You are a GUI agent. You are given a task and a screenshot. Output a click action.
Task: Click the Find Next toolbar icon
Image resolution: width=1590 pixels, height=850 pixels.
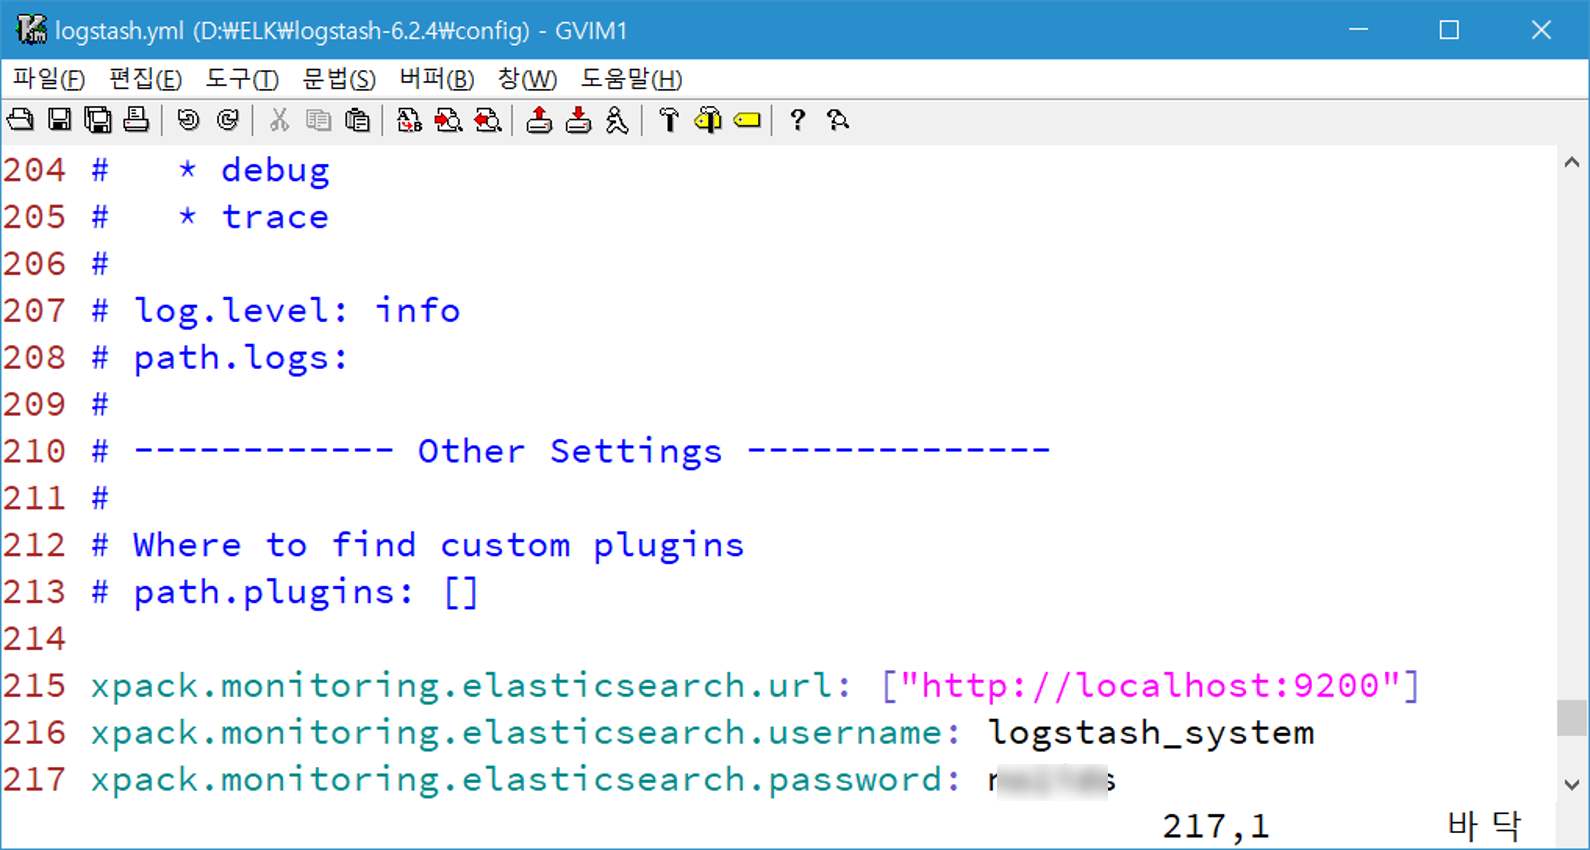448,120
